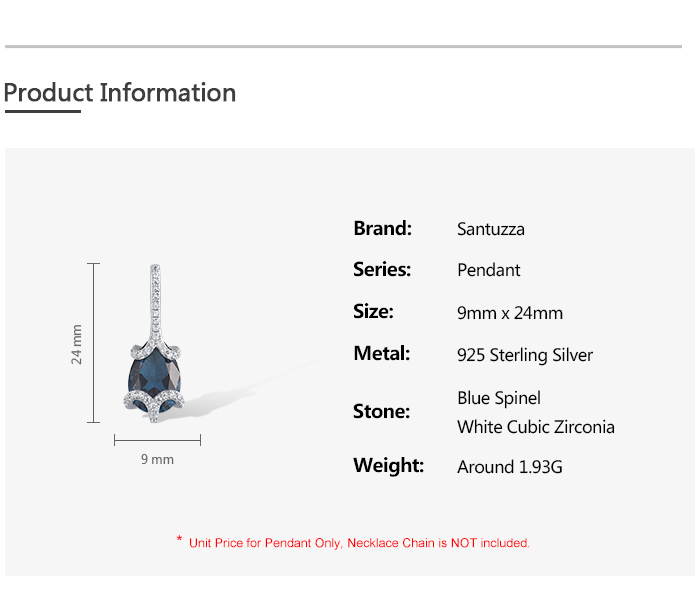Image resolution: width=700 pixels, height=615 pixels.
Task: Click the Series: label
Action: point(382,270)
